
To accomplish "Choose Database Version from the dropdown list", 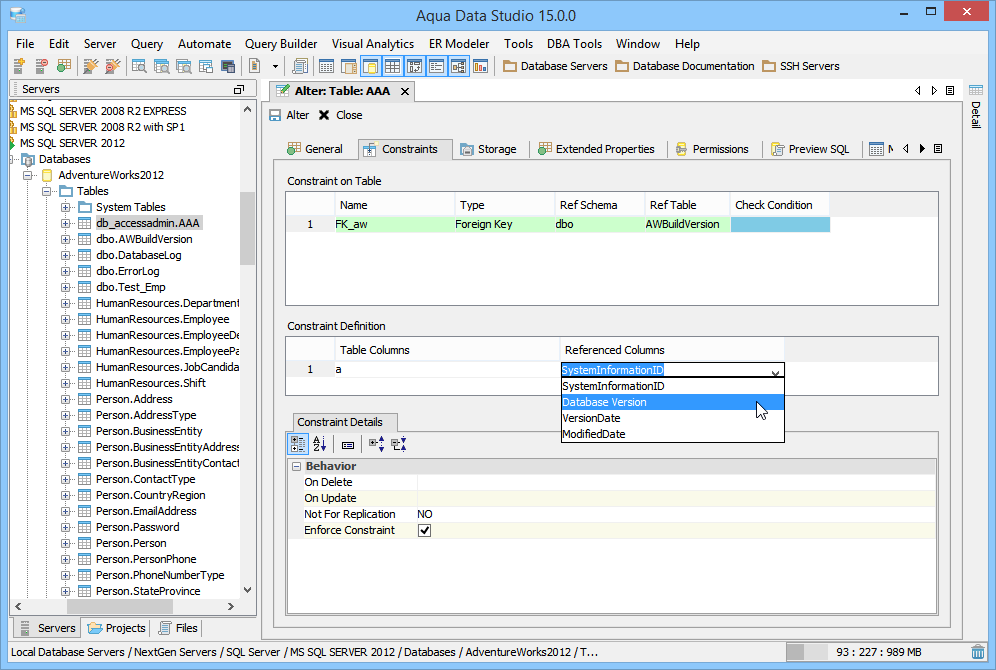I will (604, 402).
